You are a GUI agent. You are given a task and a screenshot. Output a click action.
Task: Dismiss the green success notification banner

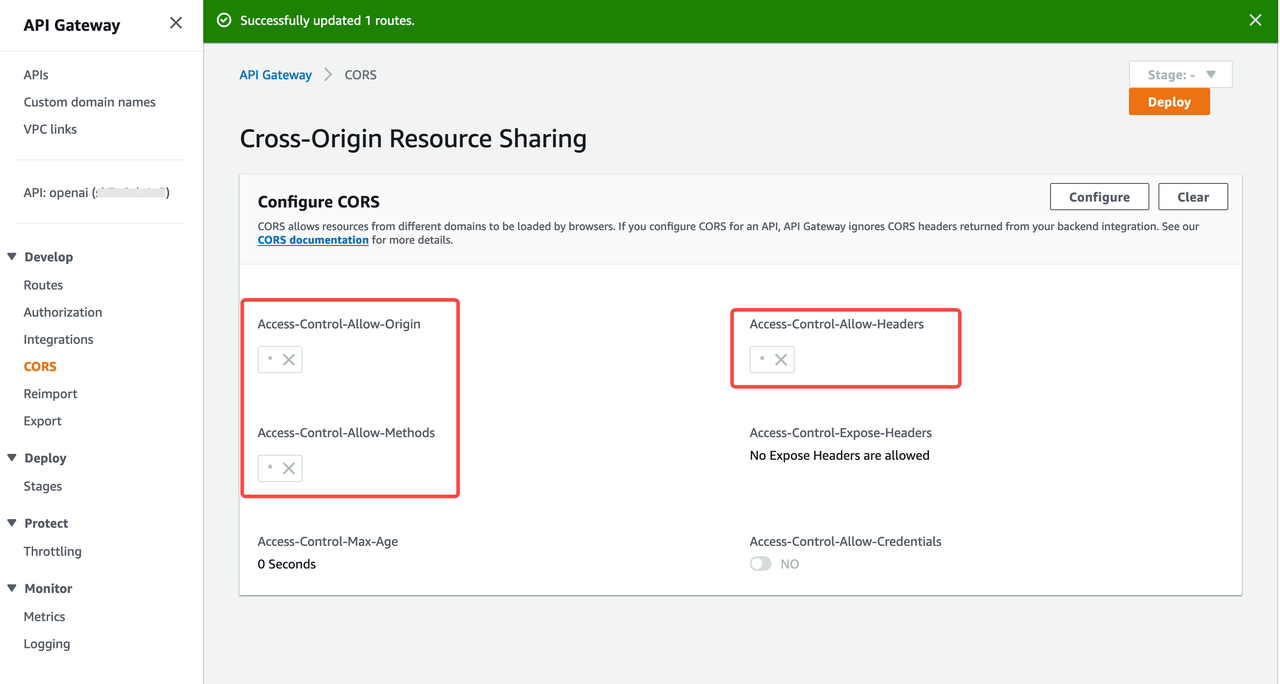[x=1255, y=20]
